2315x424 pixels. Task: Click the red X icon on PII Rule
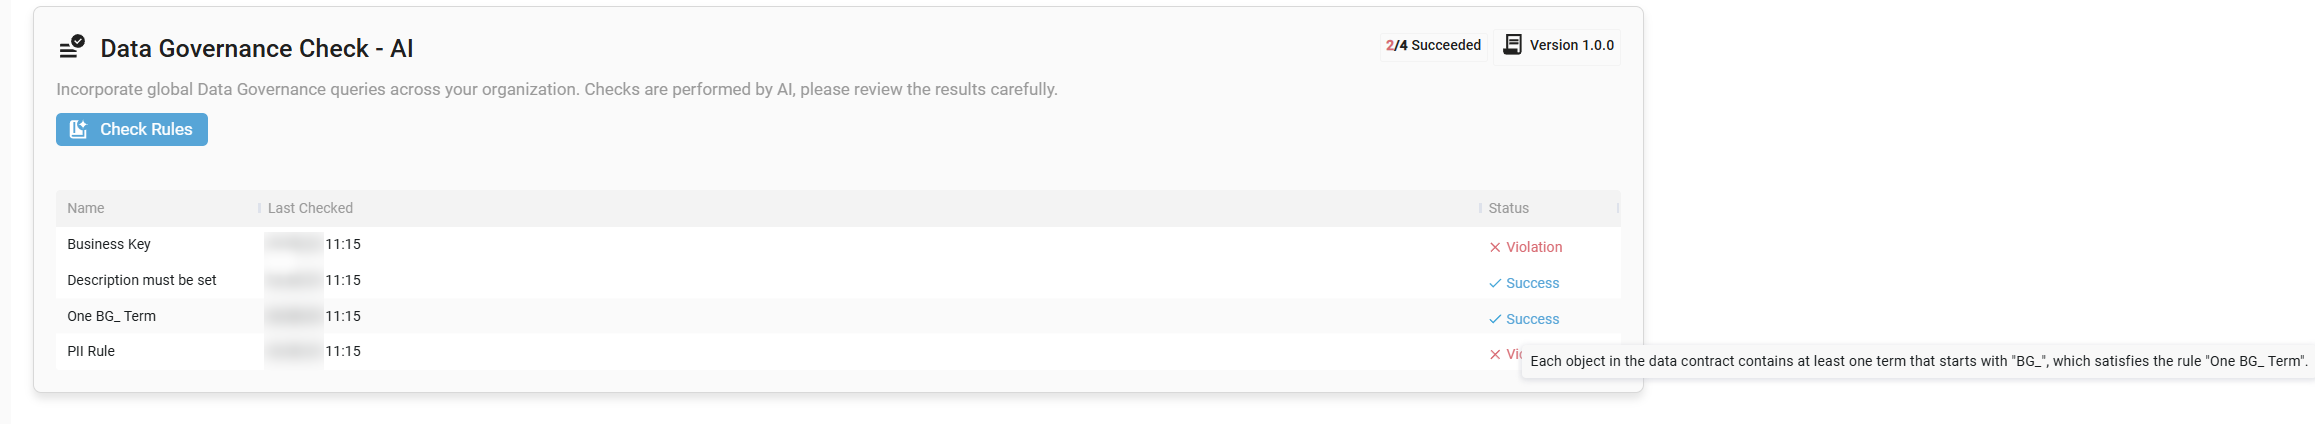point(1495,354)
